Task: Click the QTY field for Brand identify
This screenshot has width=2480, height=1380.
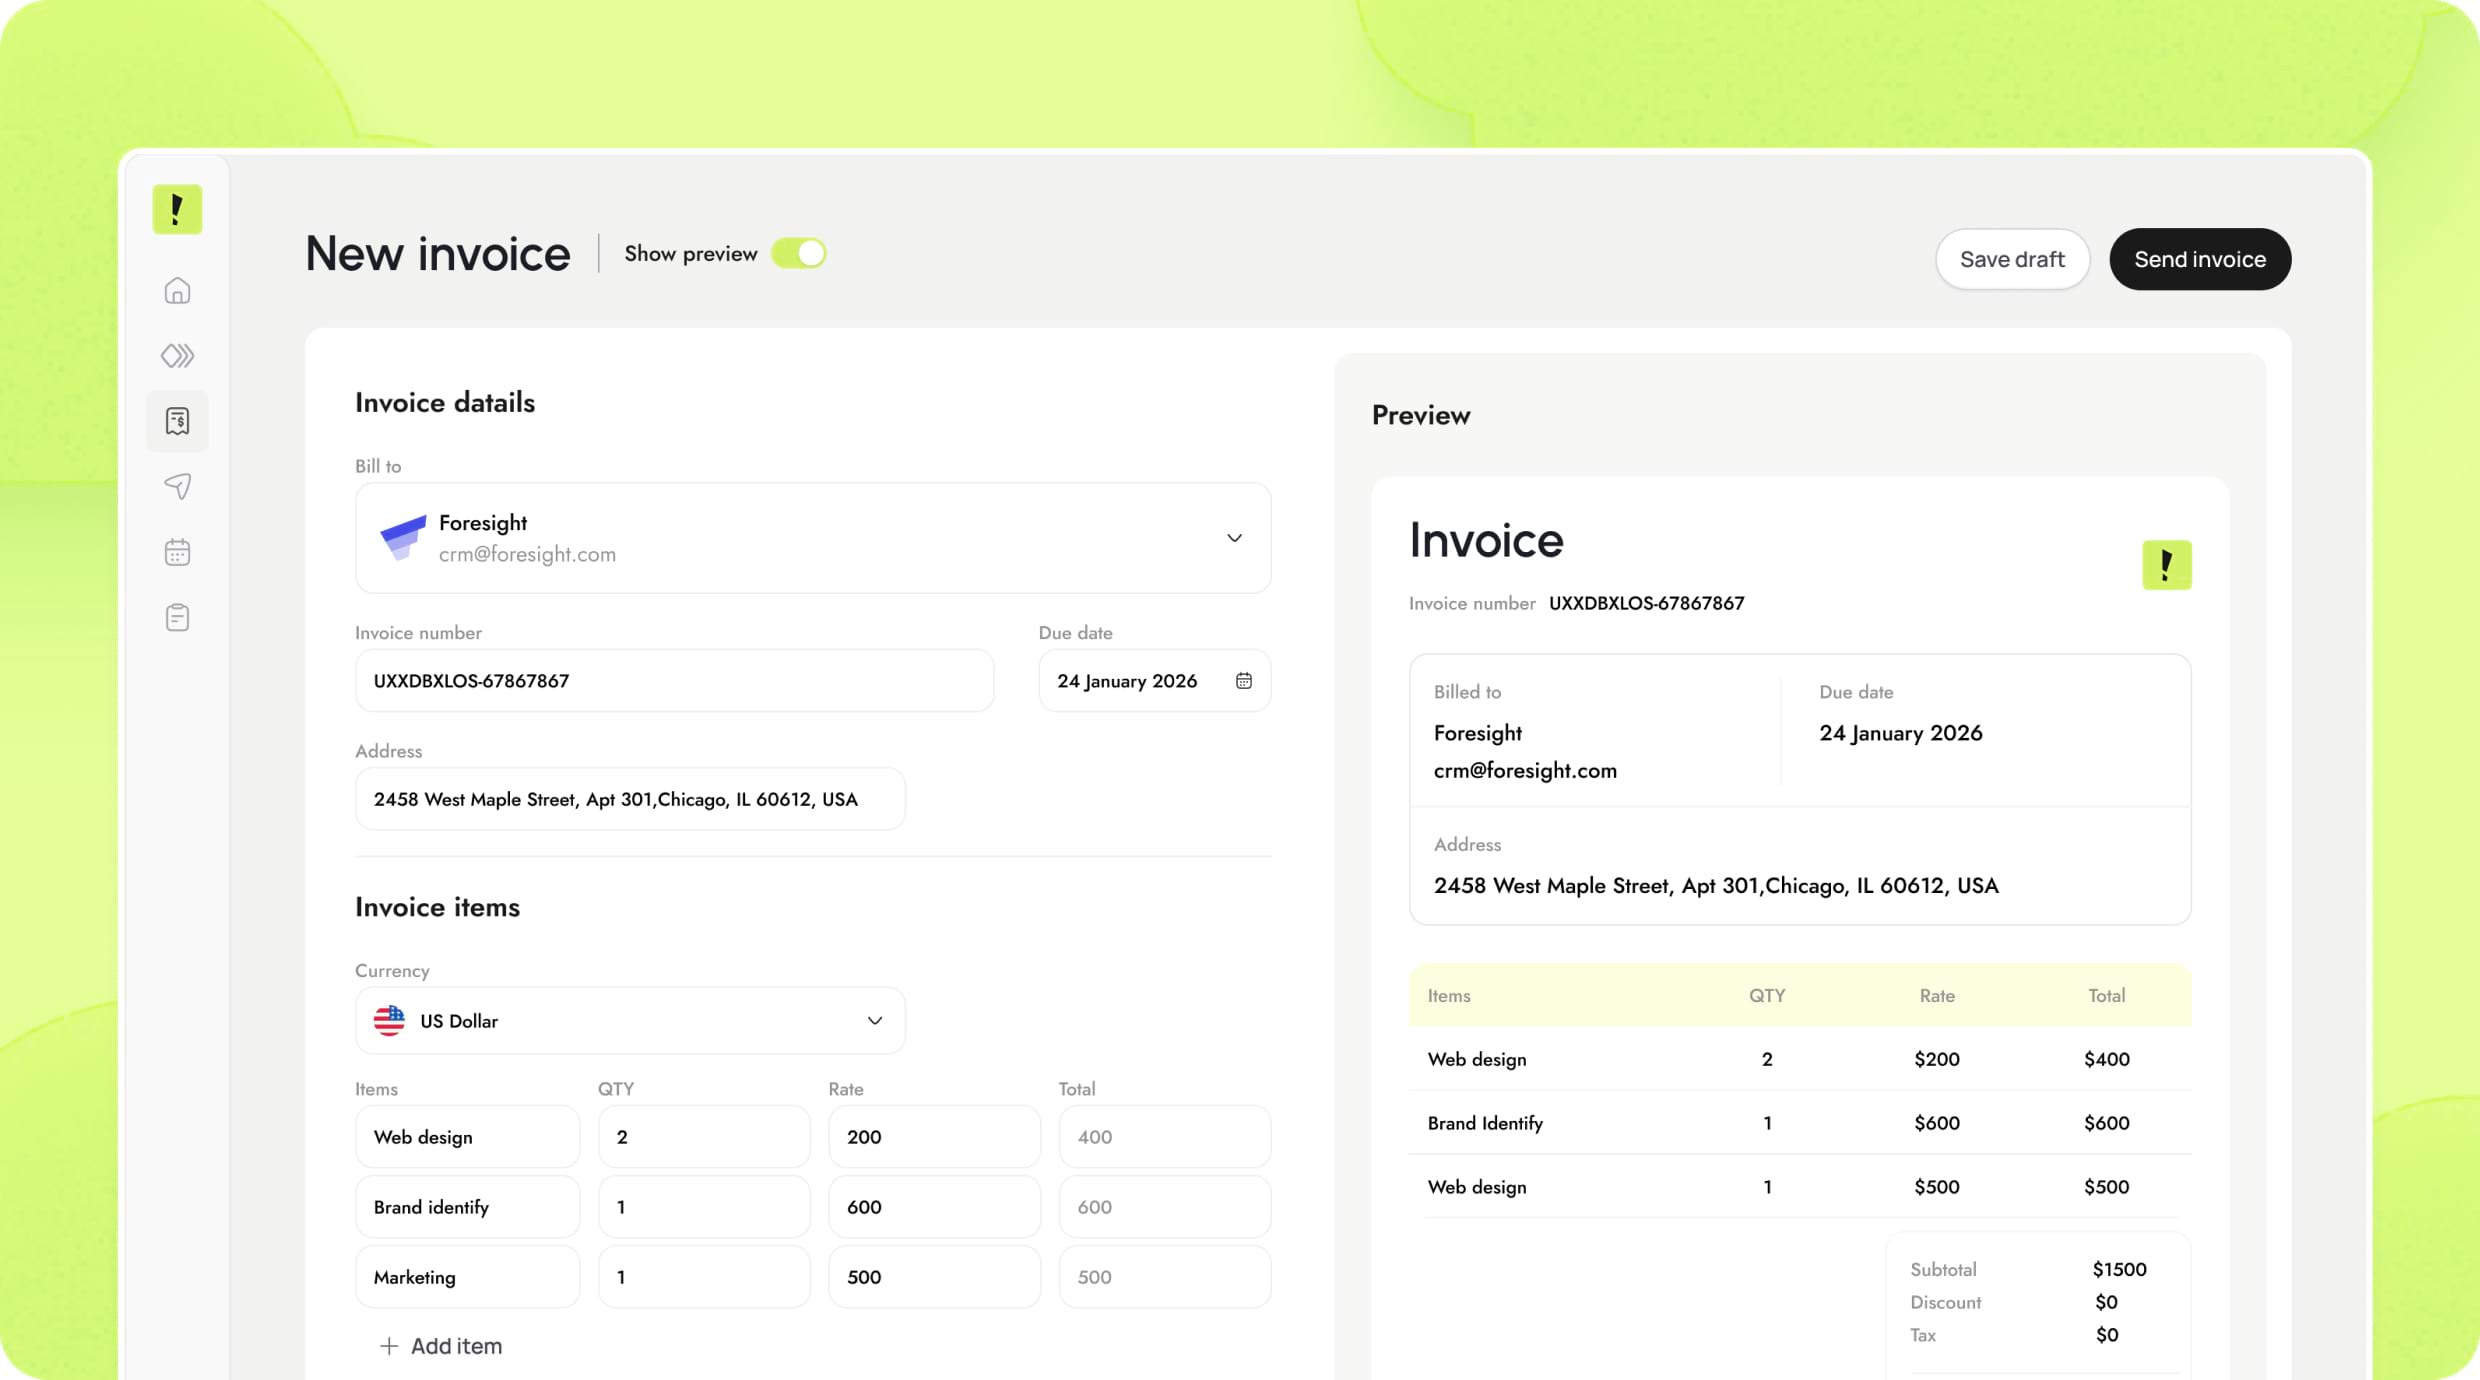Action: coord(704,1207)
